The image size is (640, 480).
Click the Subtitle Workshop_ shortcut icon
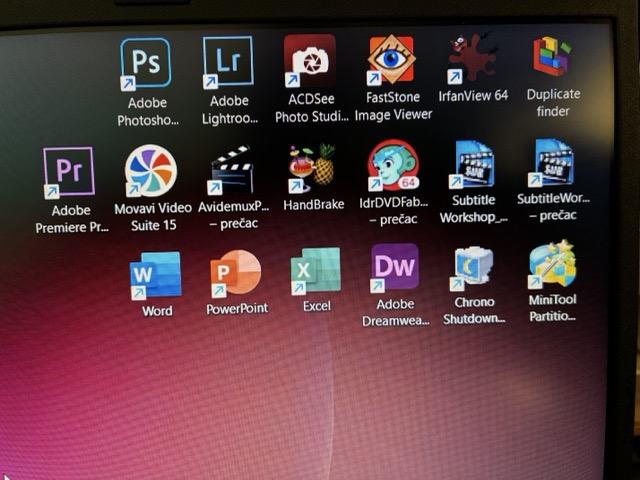click(x=472, y=164)
